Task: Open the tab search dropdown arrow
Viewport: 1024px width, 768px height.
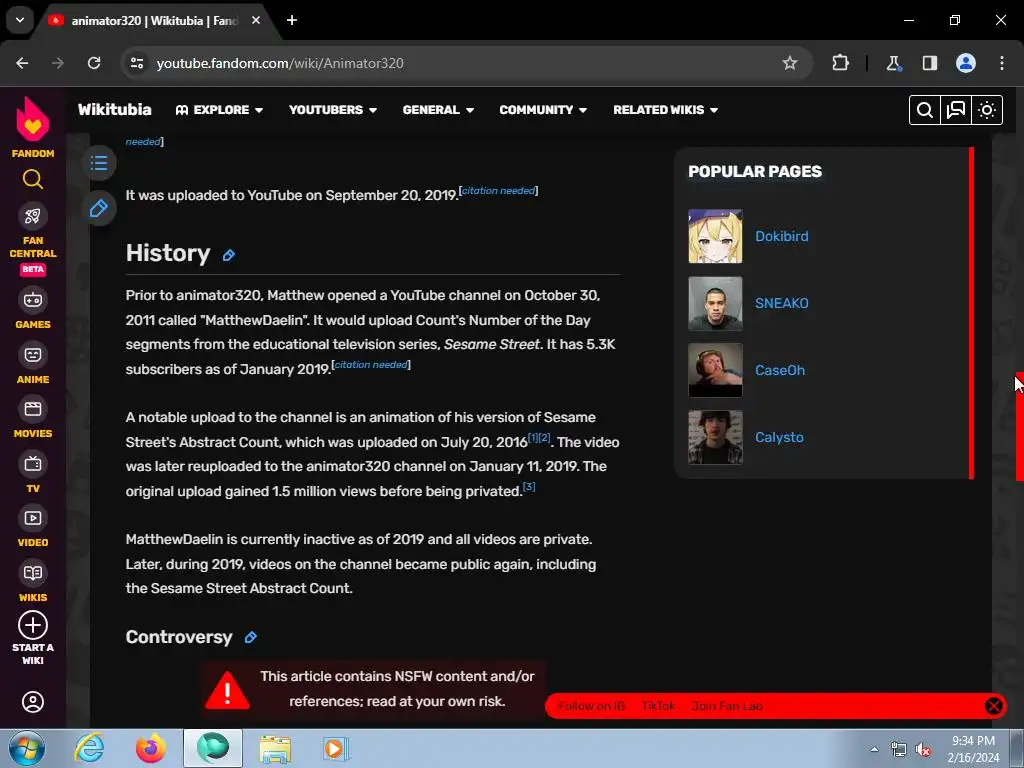Action: [20, 20]
